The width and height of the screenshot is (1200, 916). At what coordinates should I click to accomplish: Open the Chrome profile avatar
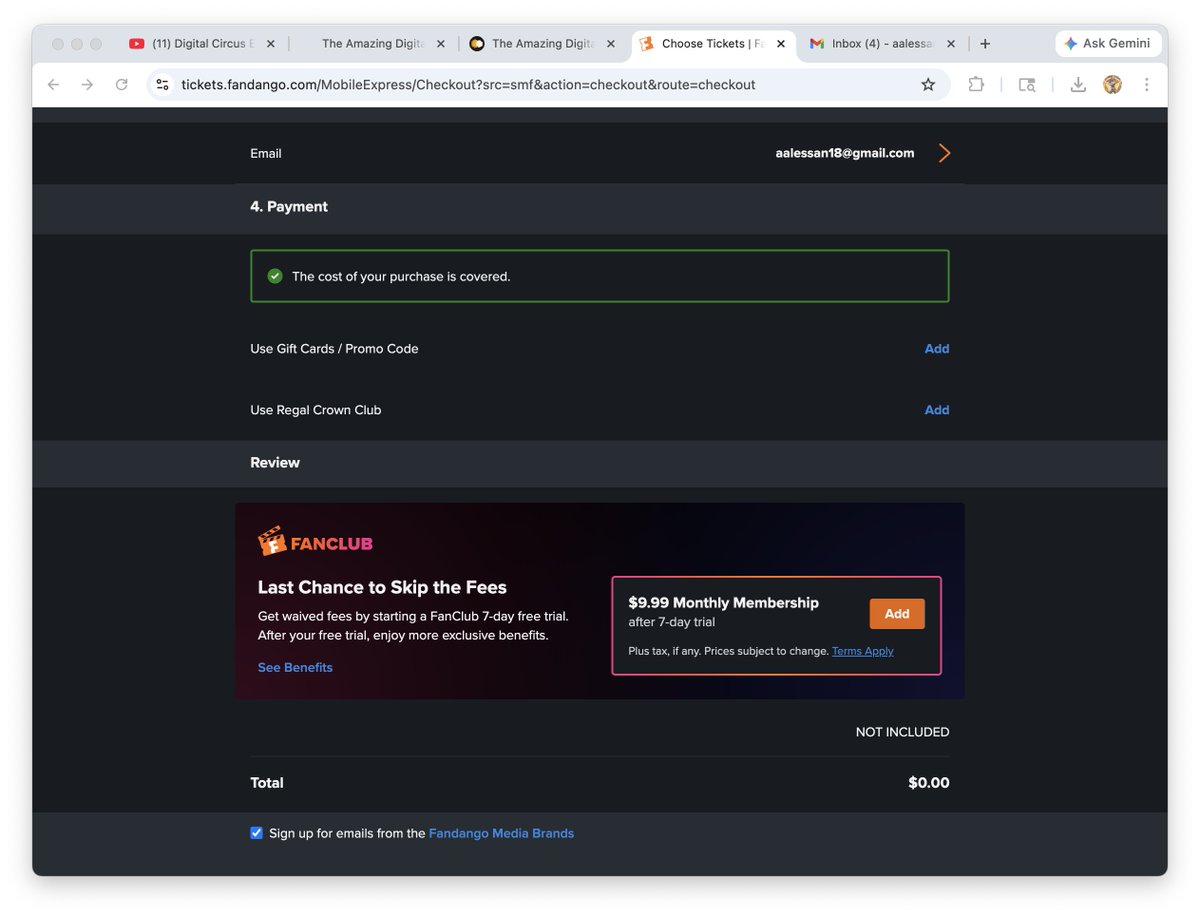pyautogui.click(x=1112, y=85)
